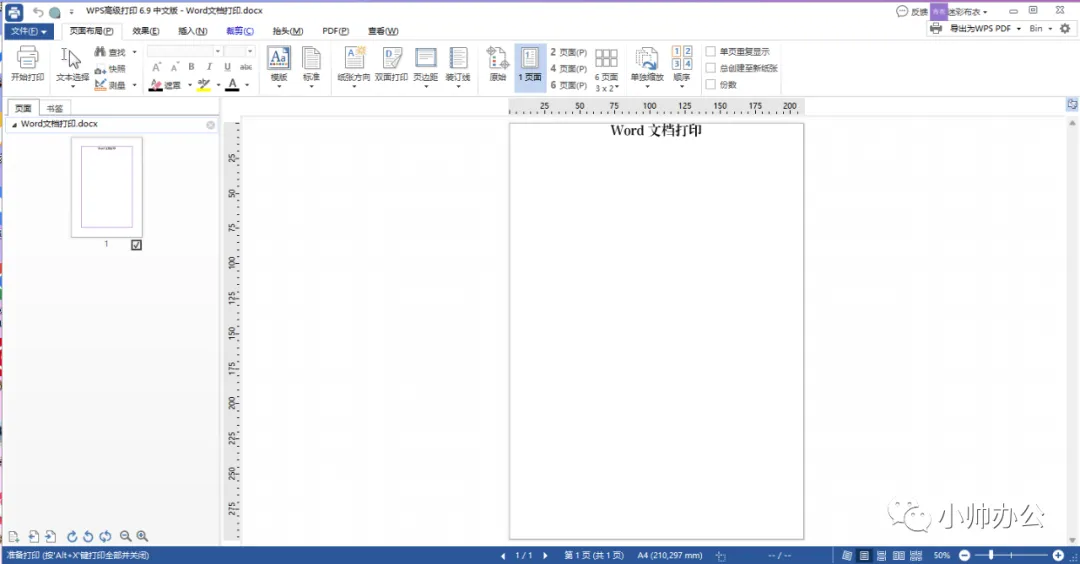This screenshot has height=564, width=1080.
Task: Click the bottom zoom out minus button
Action: pyautogui.click(x=964, y=555)
